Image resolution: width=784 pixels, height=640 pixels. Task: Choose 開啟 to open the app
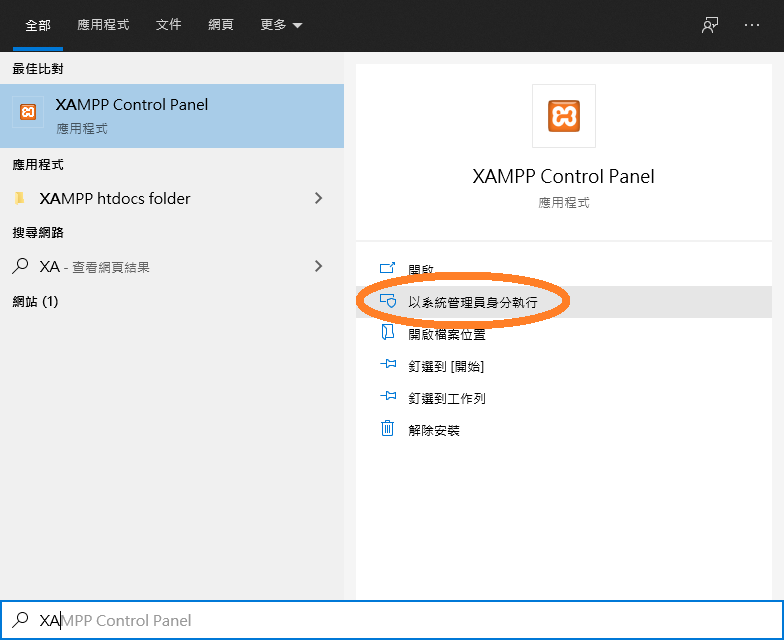coord(564,270)
